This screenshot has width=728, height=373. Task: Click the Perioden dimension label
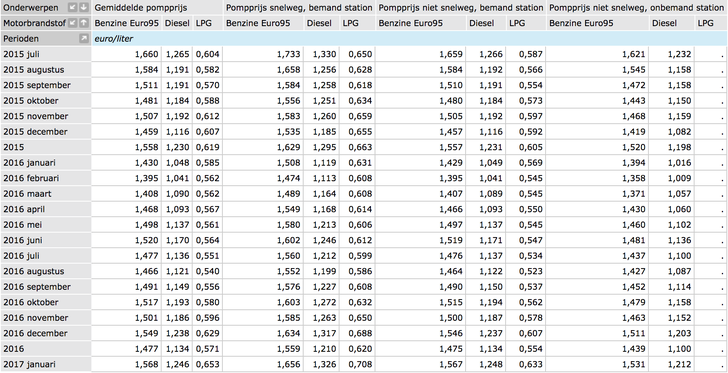[x=21, y=39]
